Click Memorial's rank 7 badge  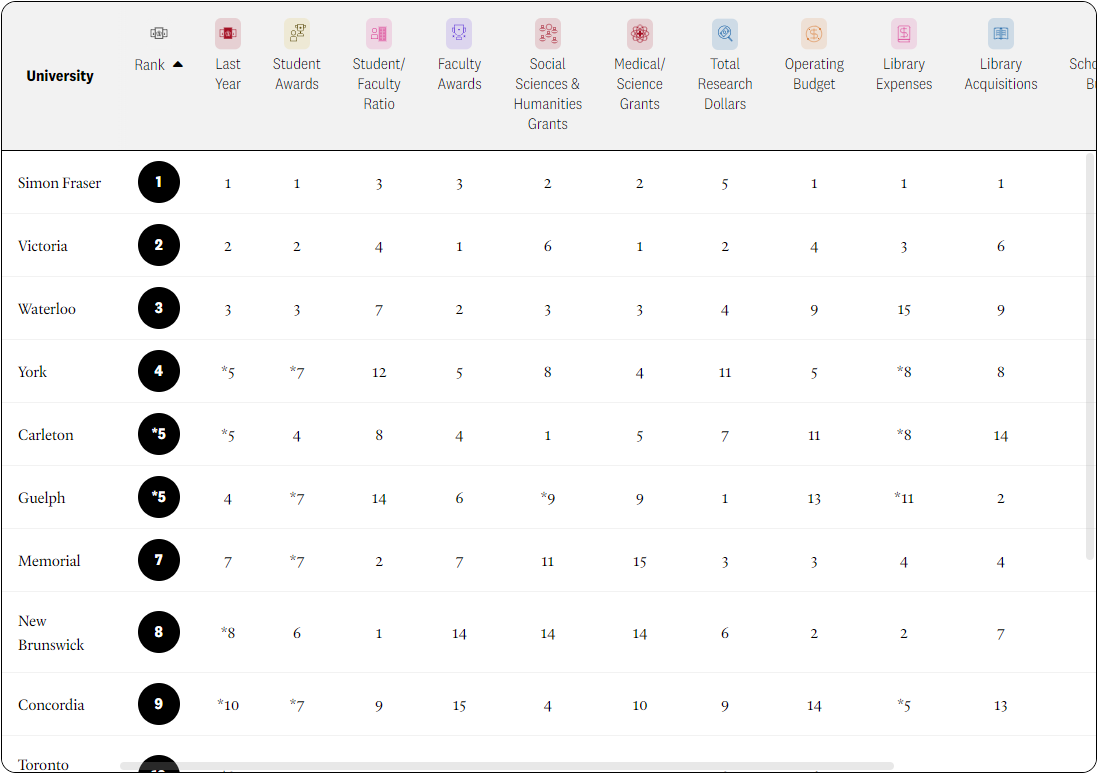(159, 560)
